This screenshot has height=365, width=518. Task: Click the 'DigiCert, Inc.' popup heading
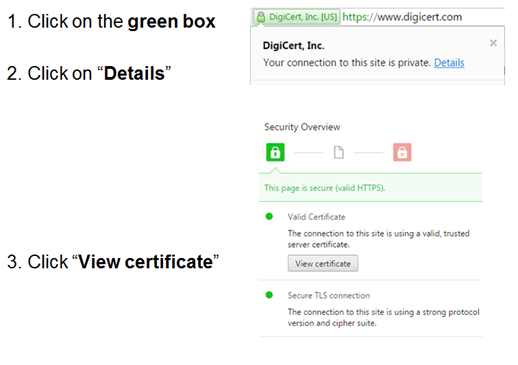coord(293,46)
